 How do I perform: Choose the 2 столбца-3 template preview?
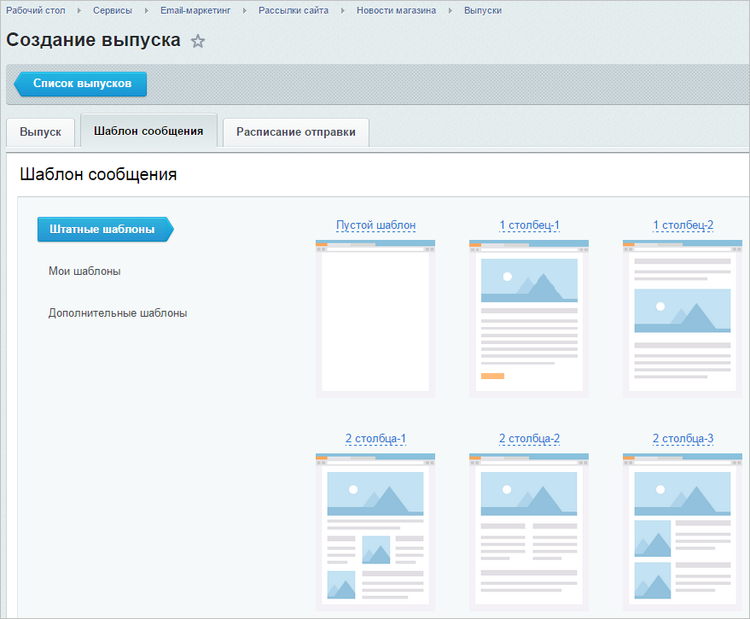point(683,532)
